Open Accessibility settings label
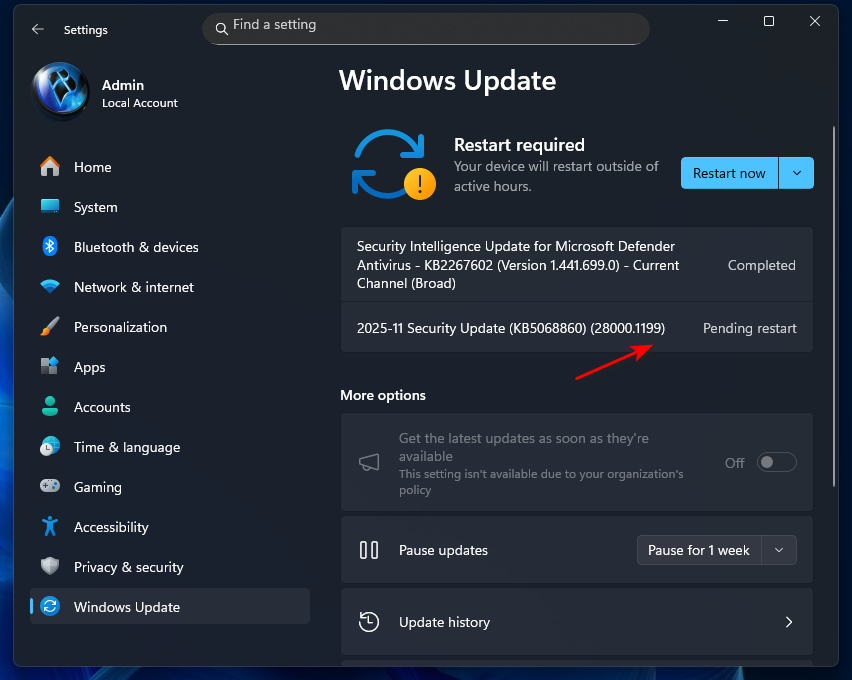Screen dimensions: 852x680 pos(111,527)
